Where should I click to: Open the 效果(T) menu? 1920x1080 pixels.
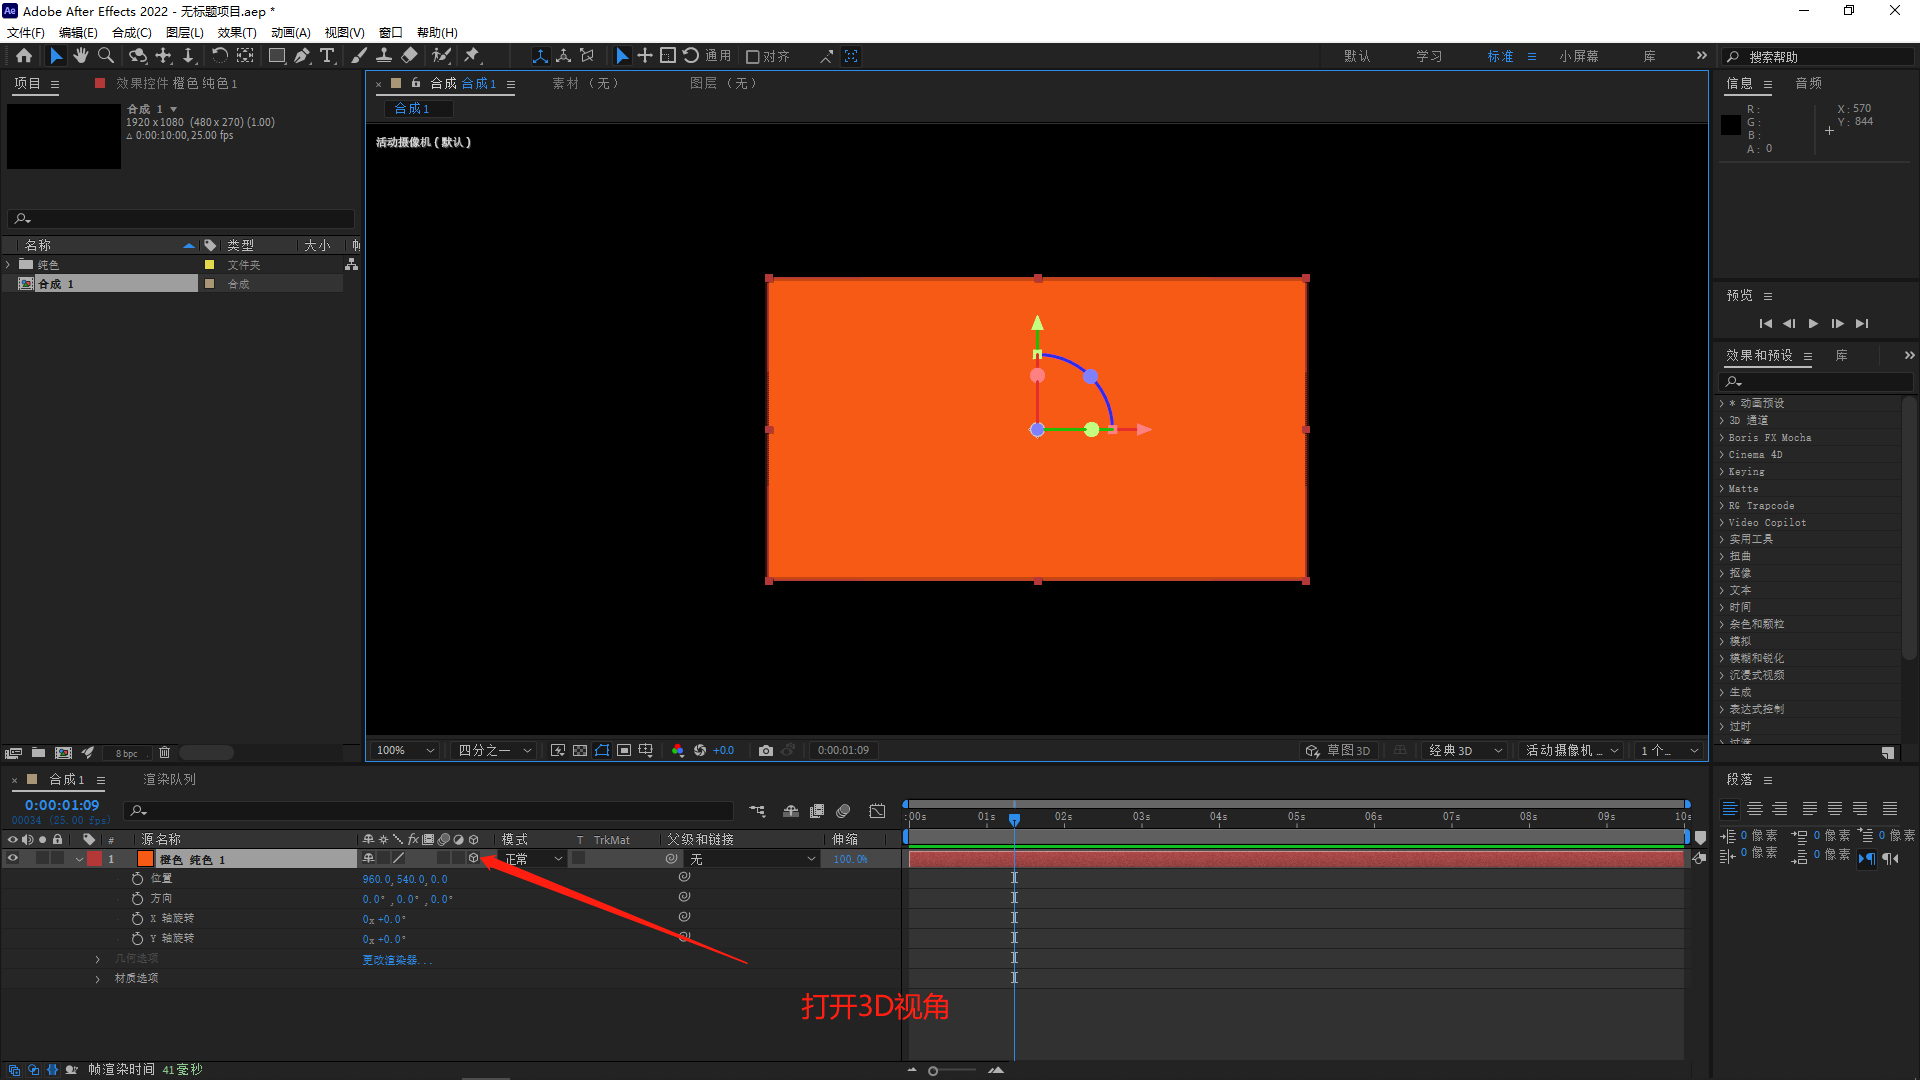tap(237, 32)
